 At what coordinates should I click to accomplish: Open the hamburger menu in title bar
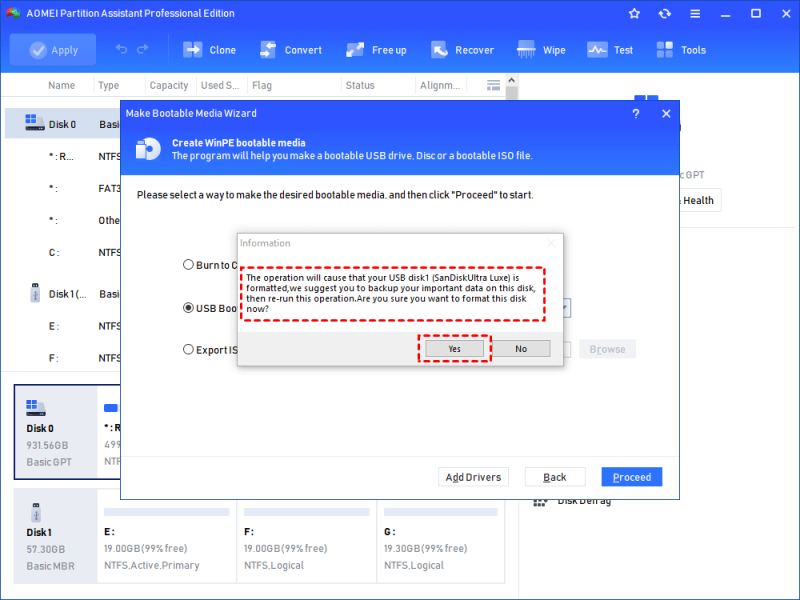pos(695,14)
